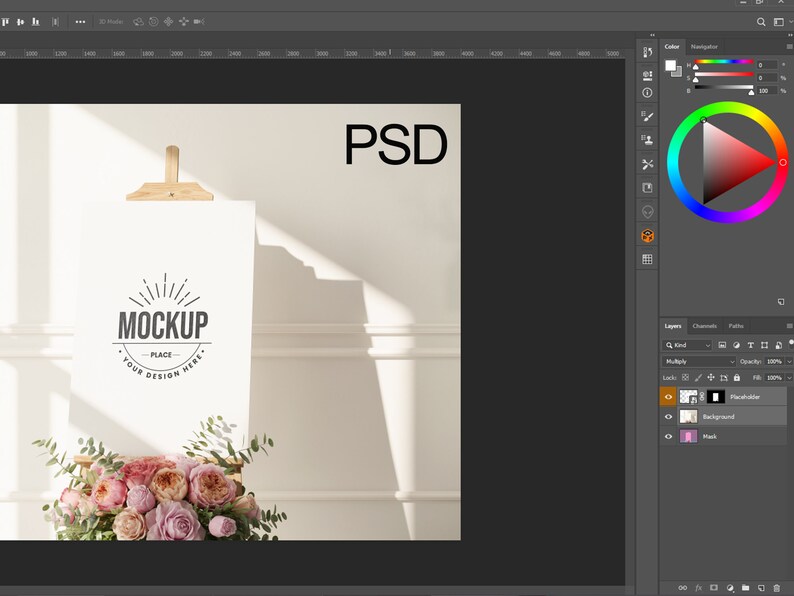Open the History panel icon
Image resolution: width=794 pixels, height=596 pixels.
point(647,52)
